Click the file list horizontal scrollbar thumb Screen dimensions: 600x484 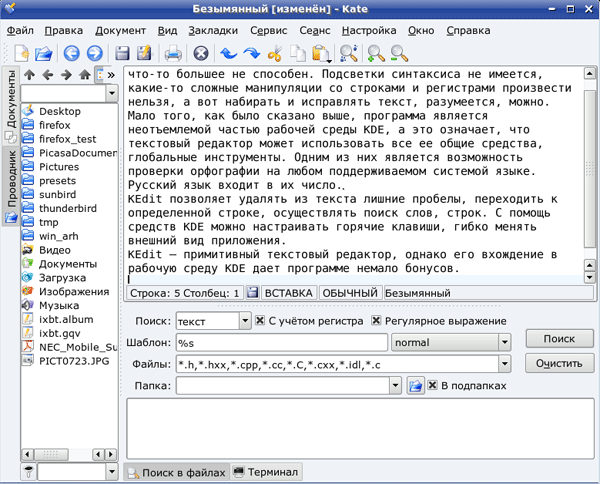(51, 454)
